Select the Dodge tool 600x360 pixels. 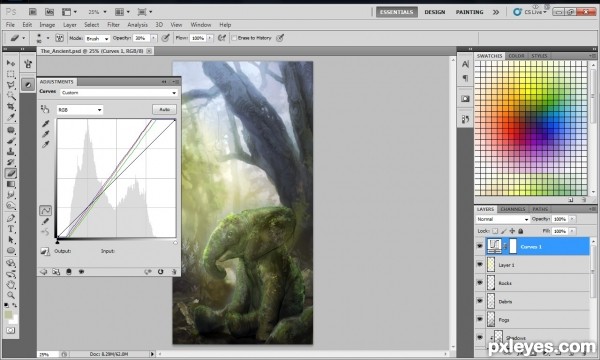pos(11,206)
